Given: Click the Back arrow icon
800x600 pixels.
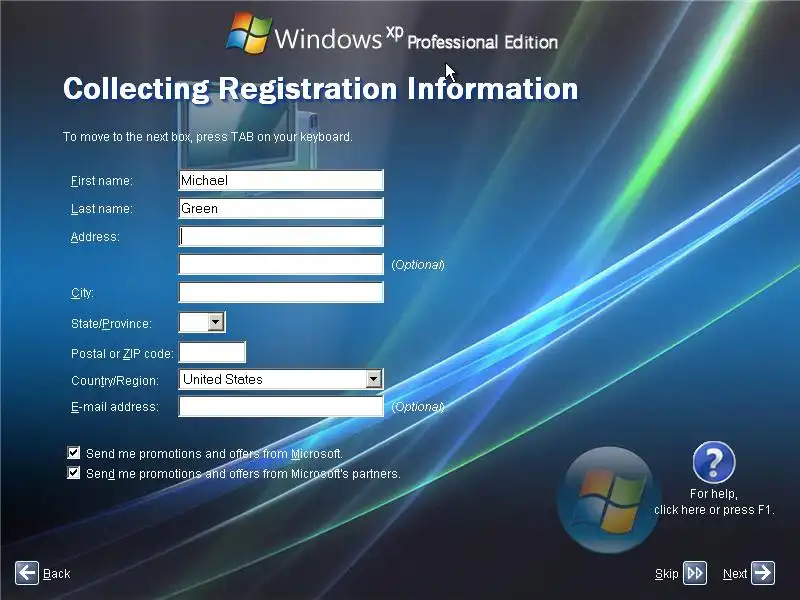Looking at the screenshot, I should (27, 573).
